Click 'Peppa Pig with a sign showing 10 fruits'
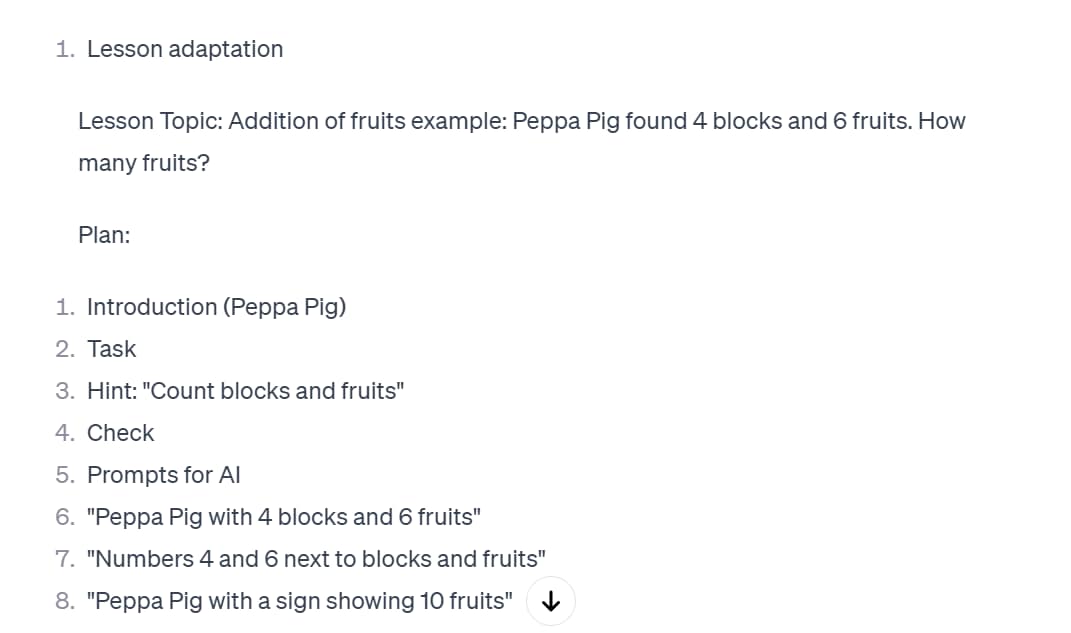 300,601
